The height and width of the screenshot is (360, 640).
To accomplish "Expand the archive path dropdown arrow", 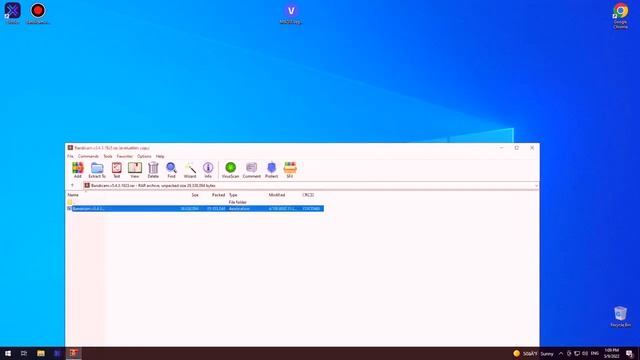I will pyautogui.click(x=536, y=186).
